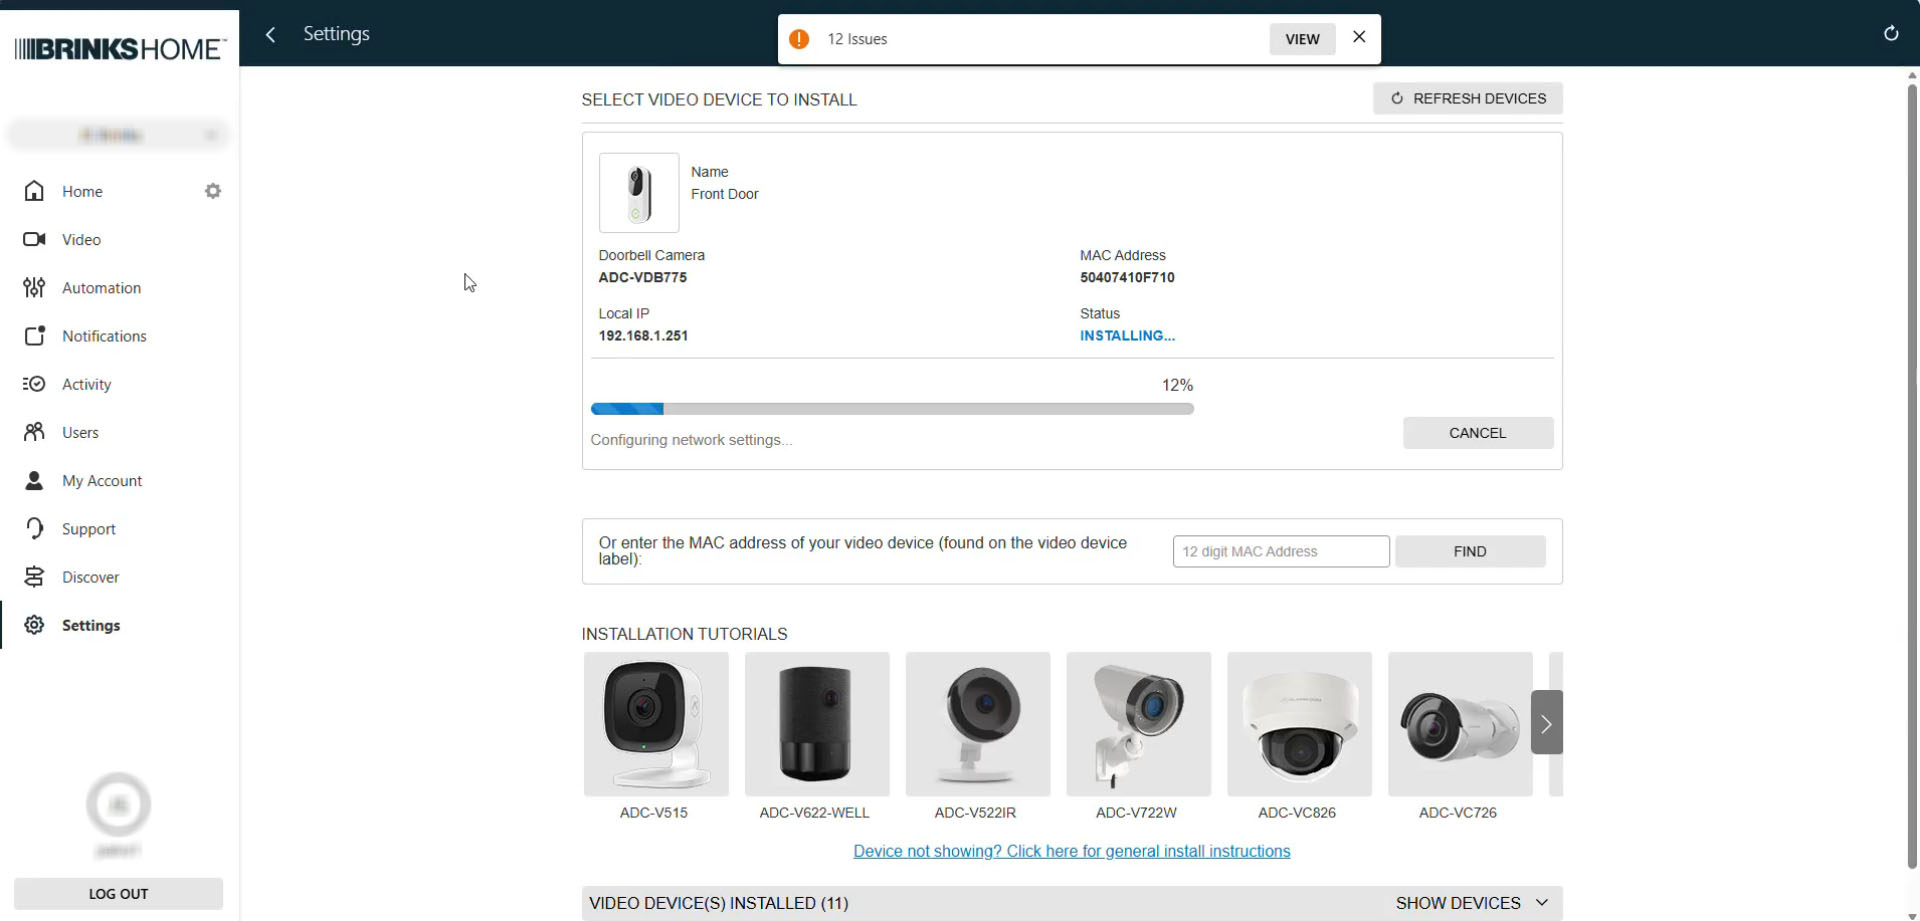Click the Automation sliders icon

click(x=34, y=288)
